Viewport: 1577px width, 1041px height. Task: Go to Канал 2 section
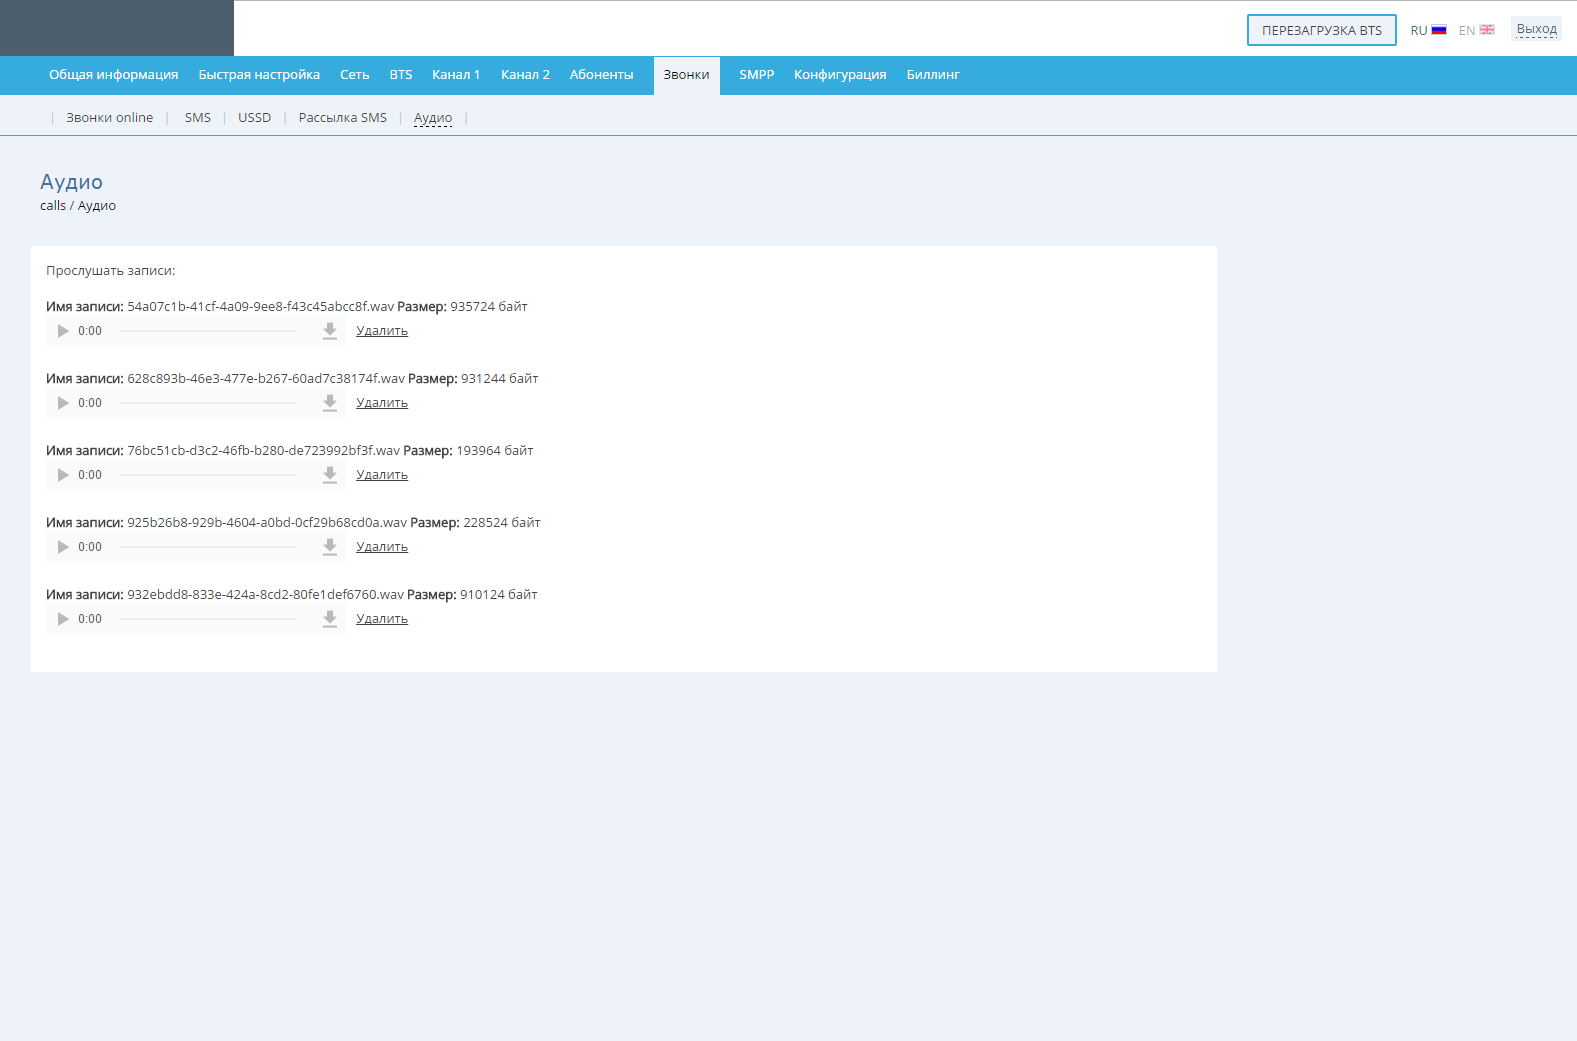click(x=525, y=75)
